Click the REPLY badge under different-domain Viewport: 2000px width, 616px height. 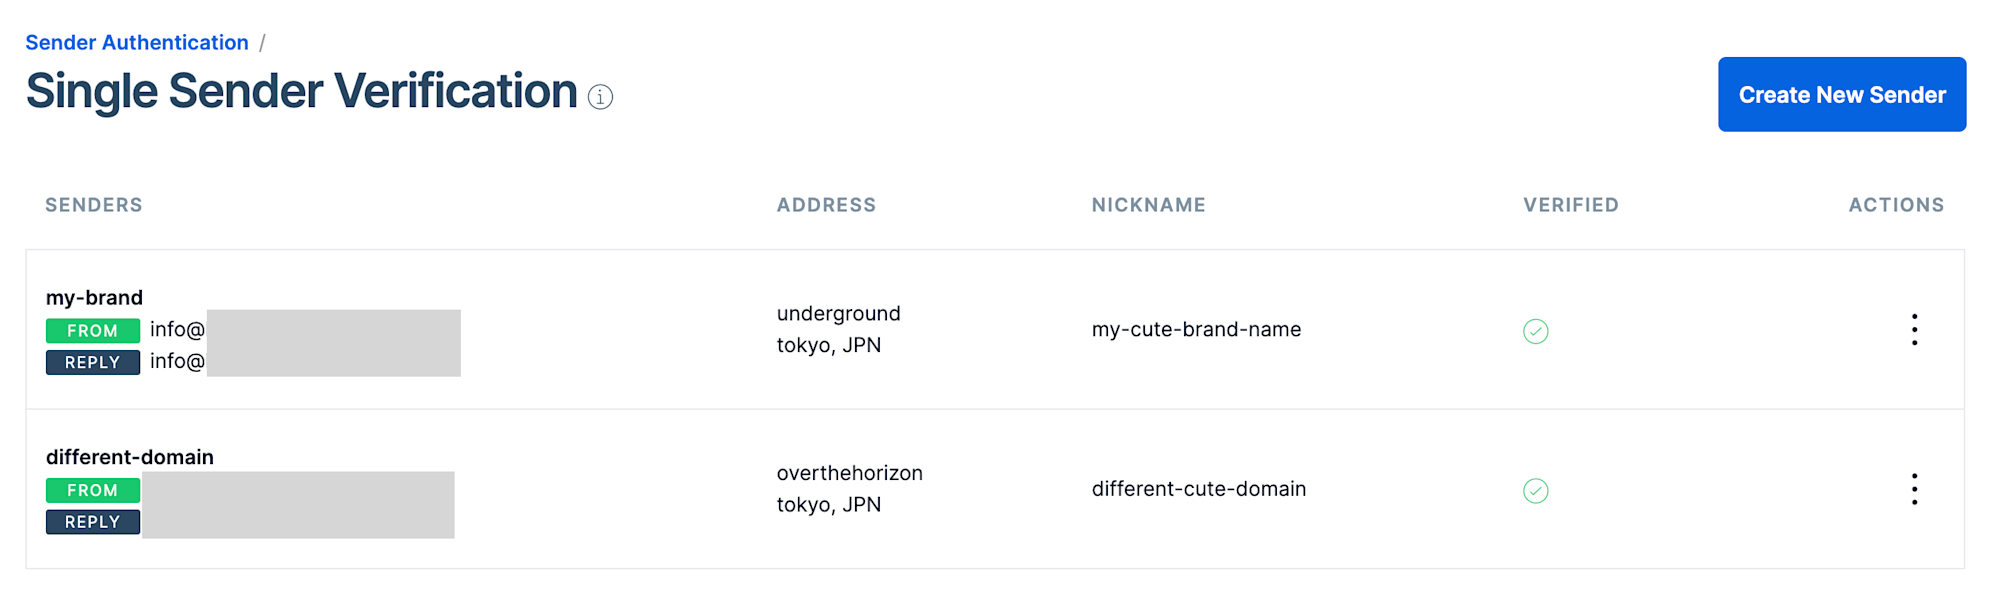[x=93, y=522]
